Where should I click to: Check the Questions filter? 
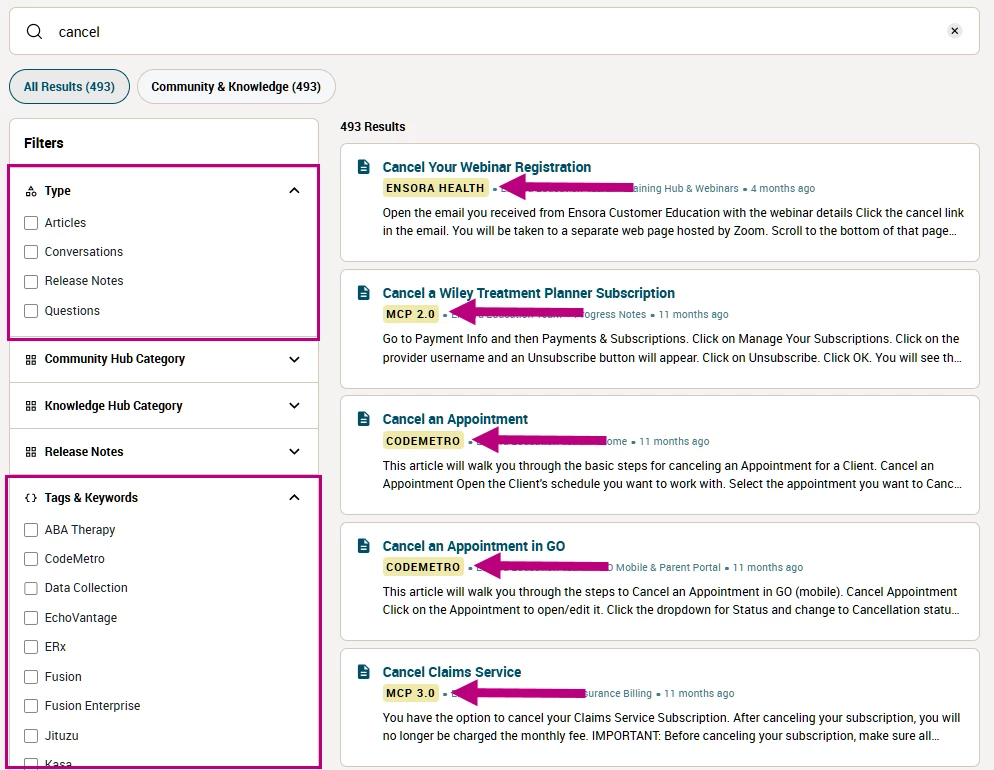pos(30,311)
